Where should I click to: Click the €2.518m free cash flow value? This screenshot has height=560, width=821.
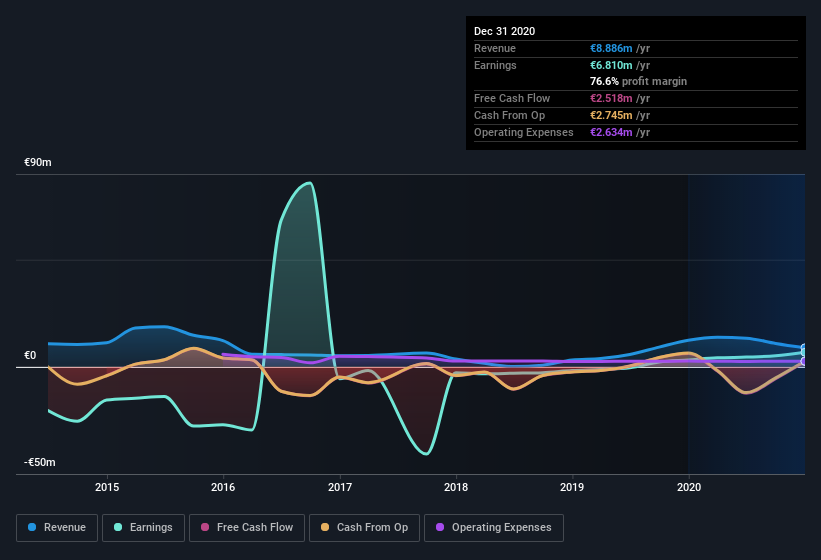coord(611,98)
